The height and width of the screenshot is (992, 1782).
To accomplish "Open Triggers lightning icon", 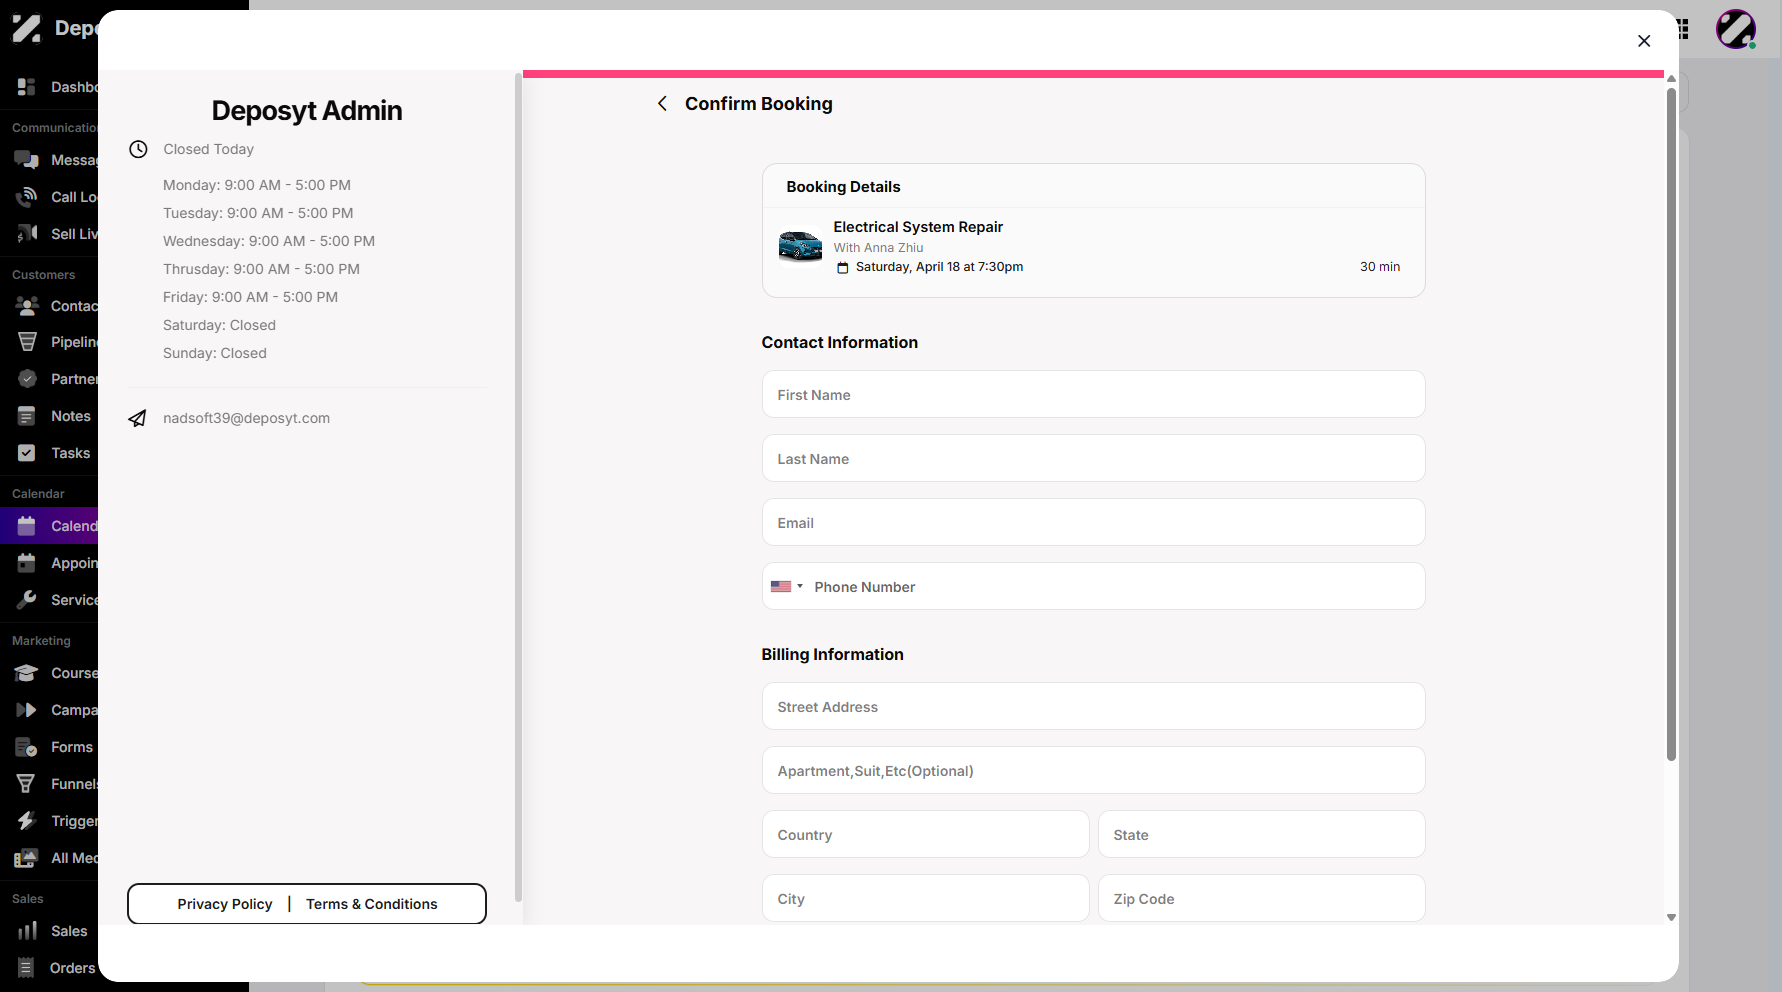I will 27,821.
